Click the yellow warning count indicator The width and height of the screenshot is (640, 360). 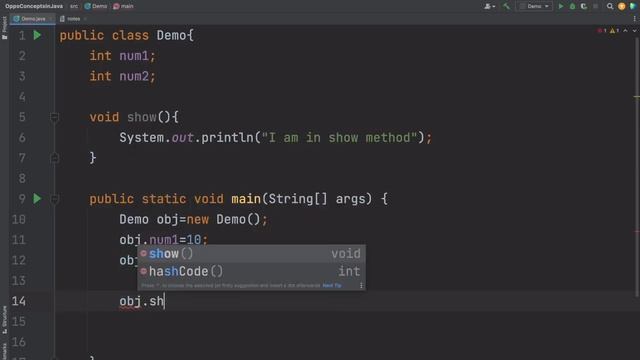(x=614, y=31)
